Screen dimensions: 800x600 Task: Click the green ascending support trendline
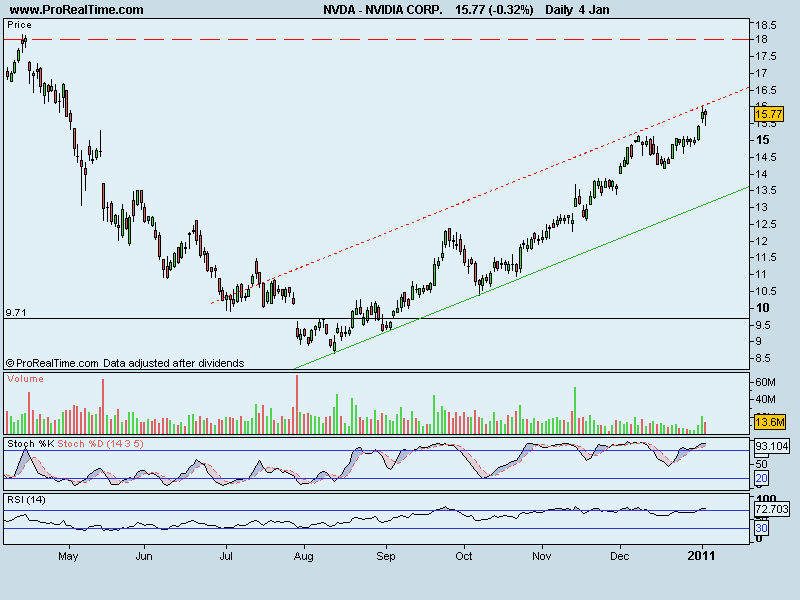click(x=521, y=278)
